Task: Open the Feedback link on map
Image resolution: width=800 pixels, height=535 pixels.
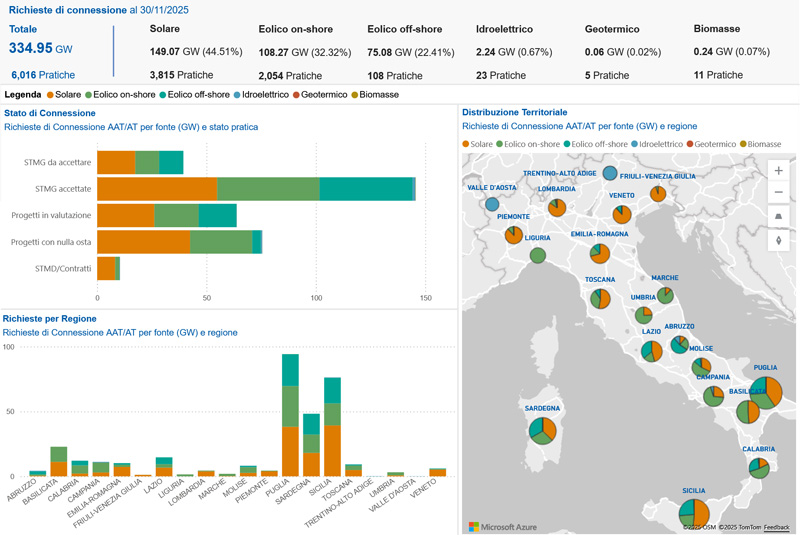Action: click(x=777, y=527)
